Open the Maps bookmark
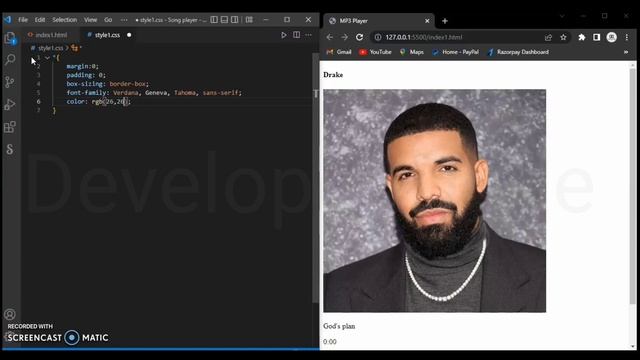640x360 pixels. (412, 52)
